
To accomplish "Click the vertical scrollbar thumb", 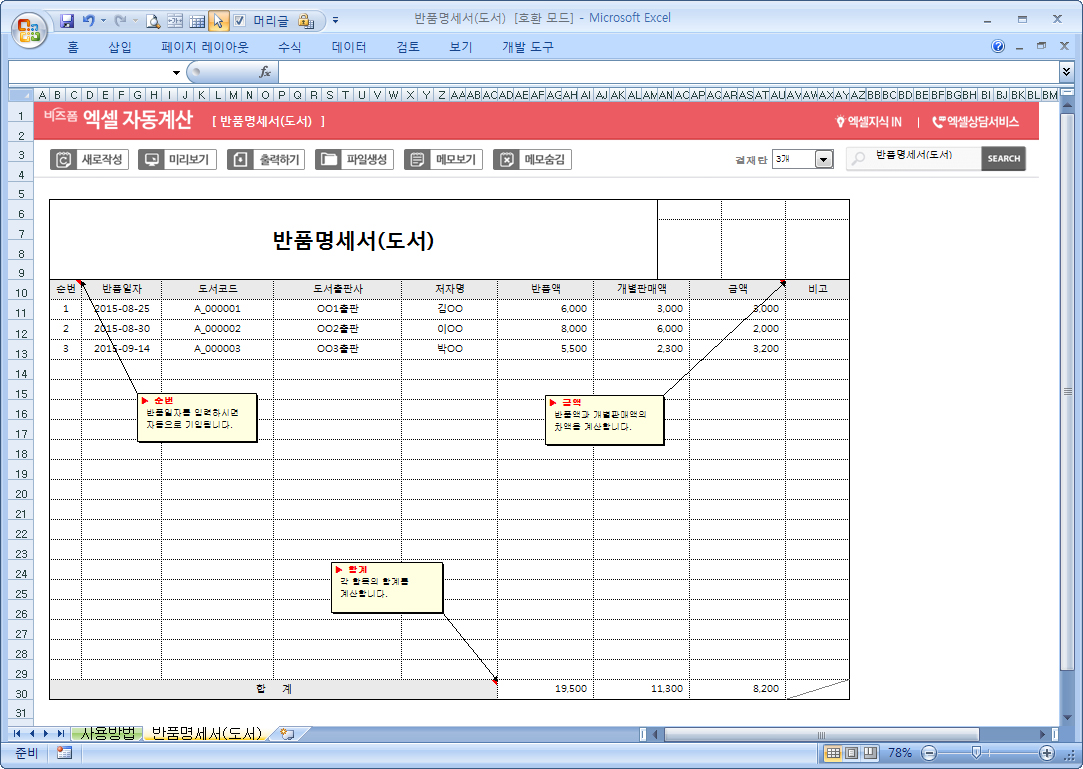I will pyautogui.click(x=1067, y=392).
